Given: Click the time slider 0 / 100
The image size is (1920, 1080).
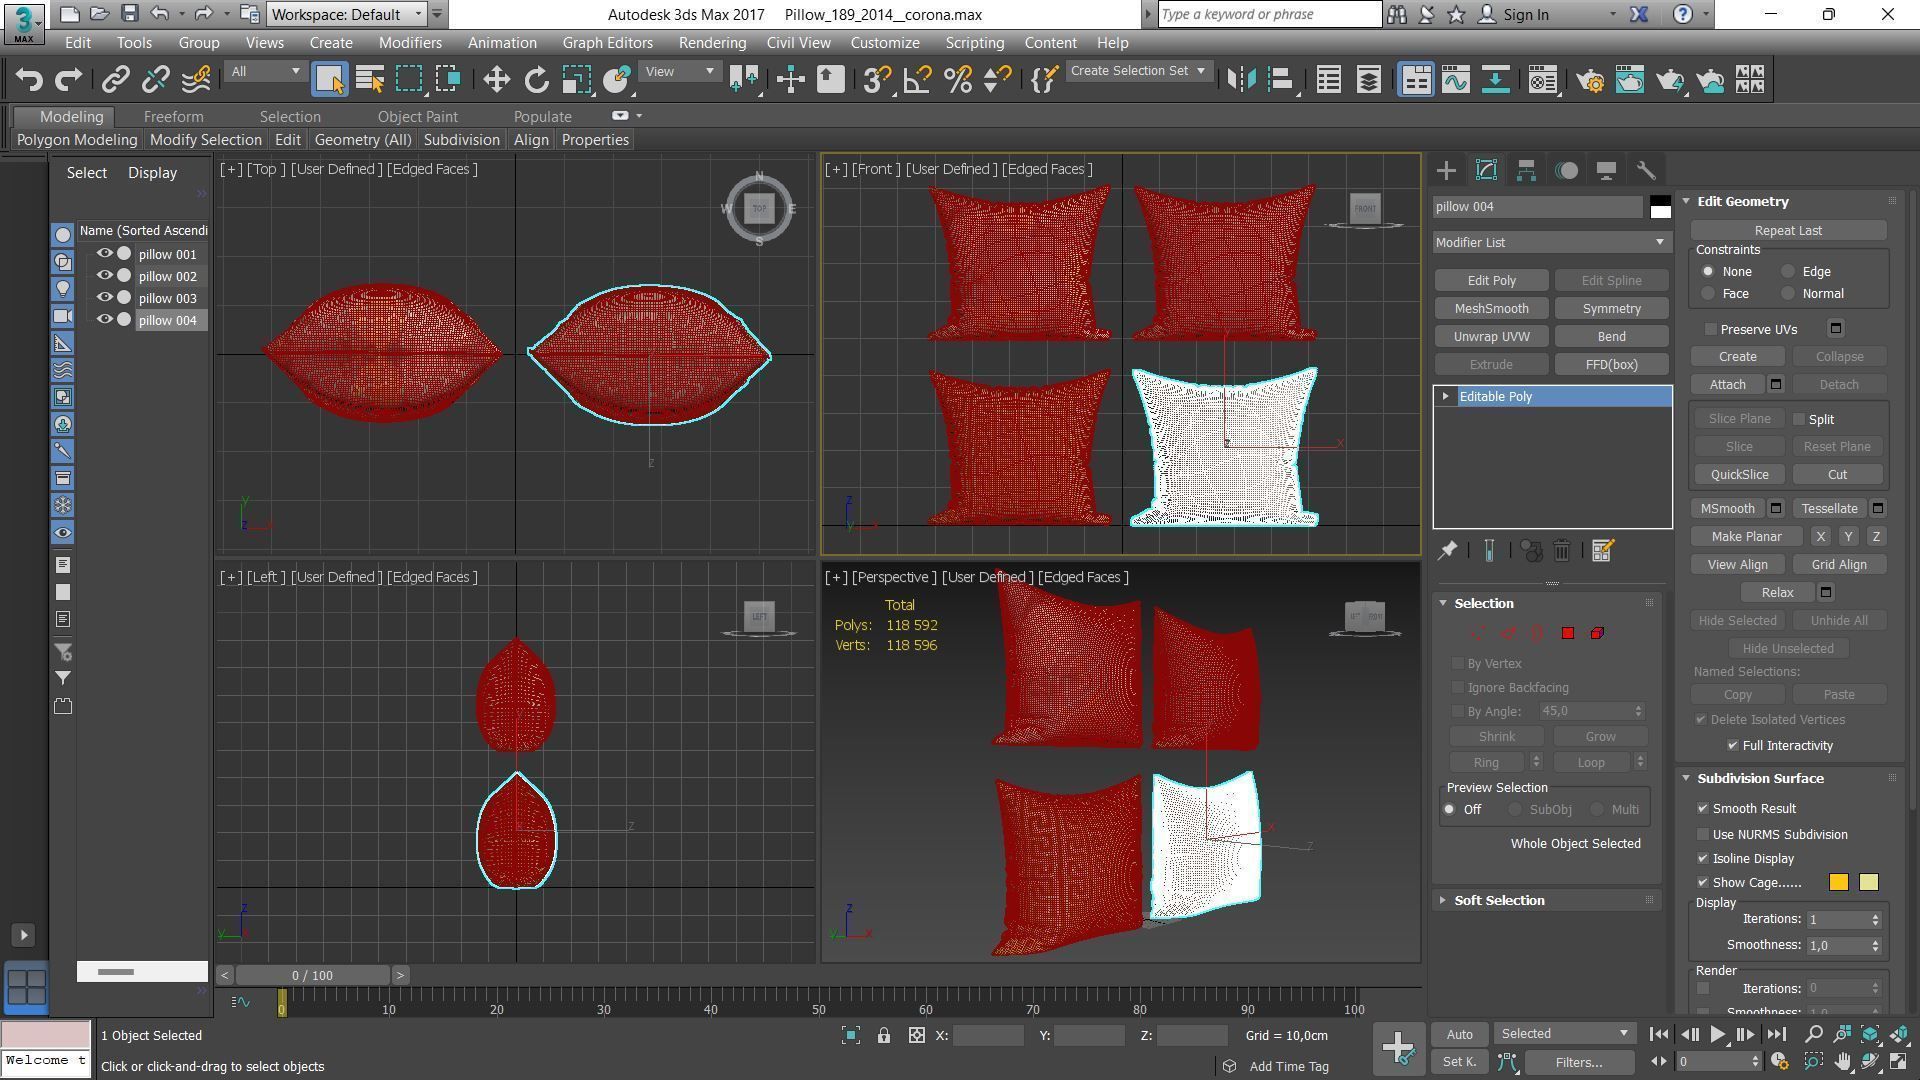Looking at the screenshot, I should [x=312, y=975].
